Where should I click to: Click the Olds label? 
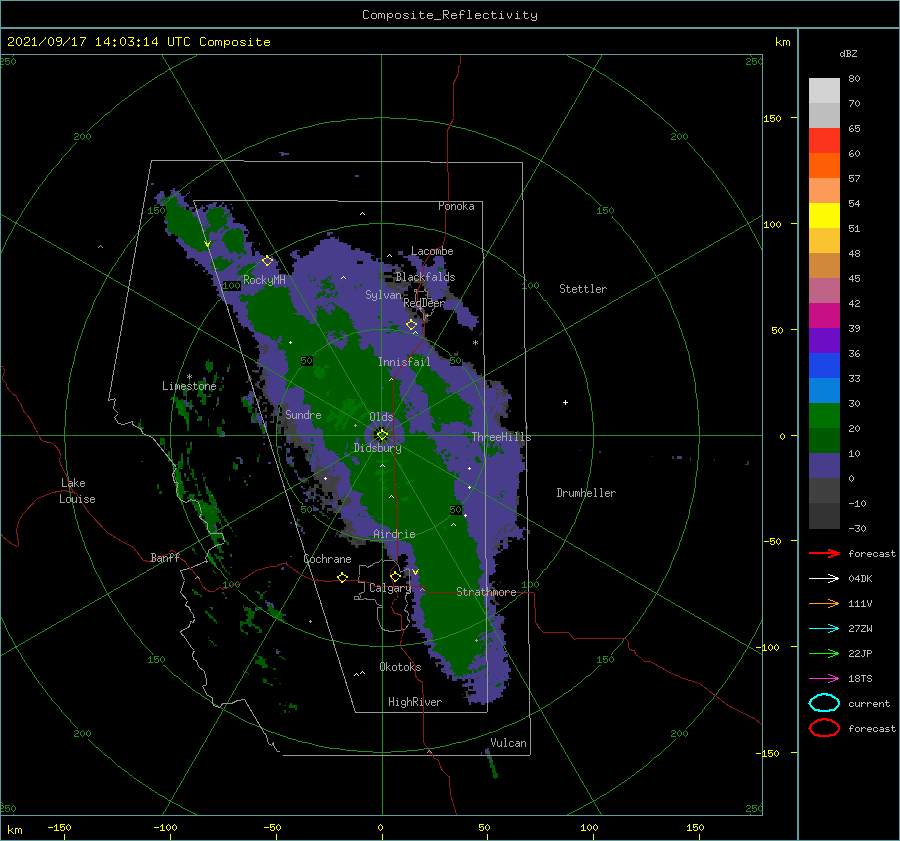[381, 417]
